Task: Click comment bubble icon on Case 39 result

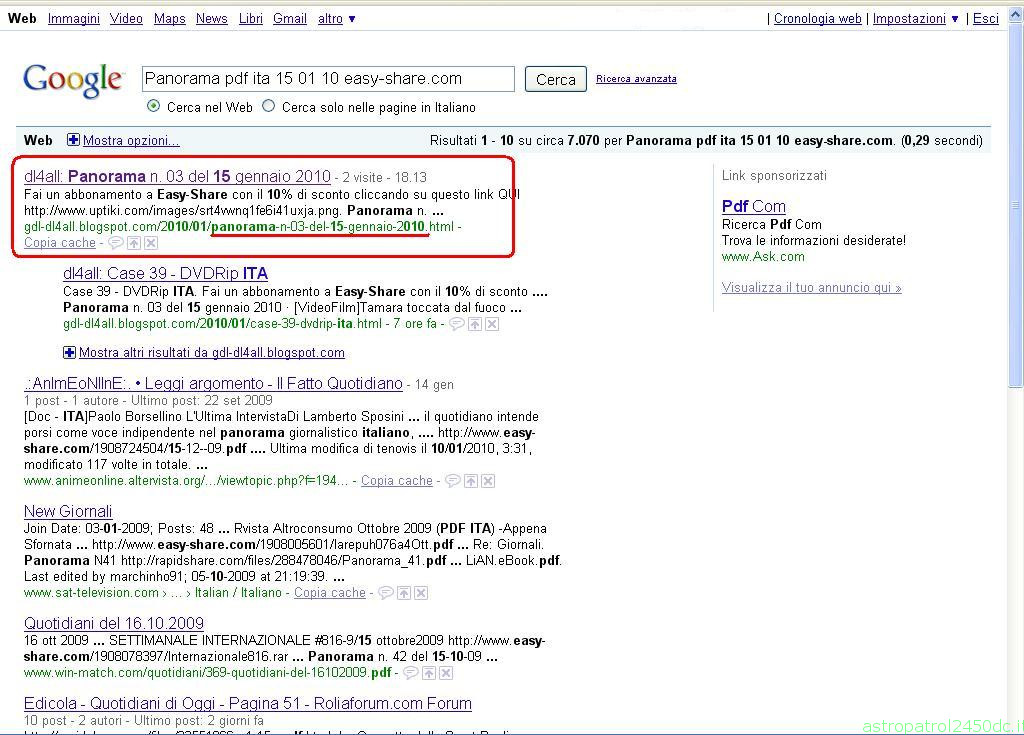Action: tap(457, 324)
